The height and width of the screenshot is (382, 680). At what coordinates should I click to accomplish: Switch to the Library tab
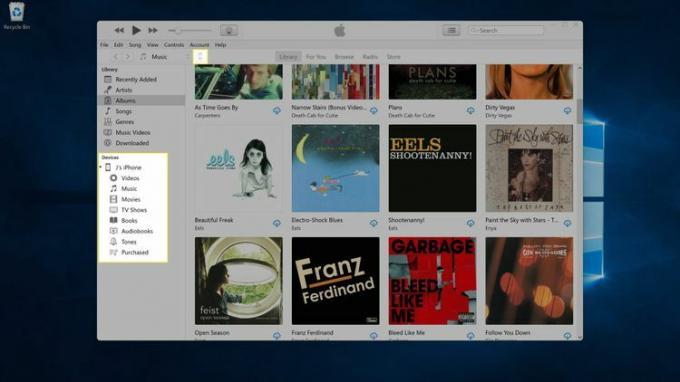pos(288,57)
